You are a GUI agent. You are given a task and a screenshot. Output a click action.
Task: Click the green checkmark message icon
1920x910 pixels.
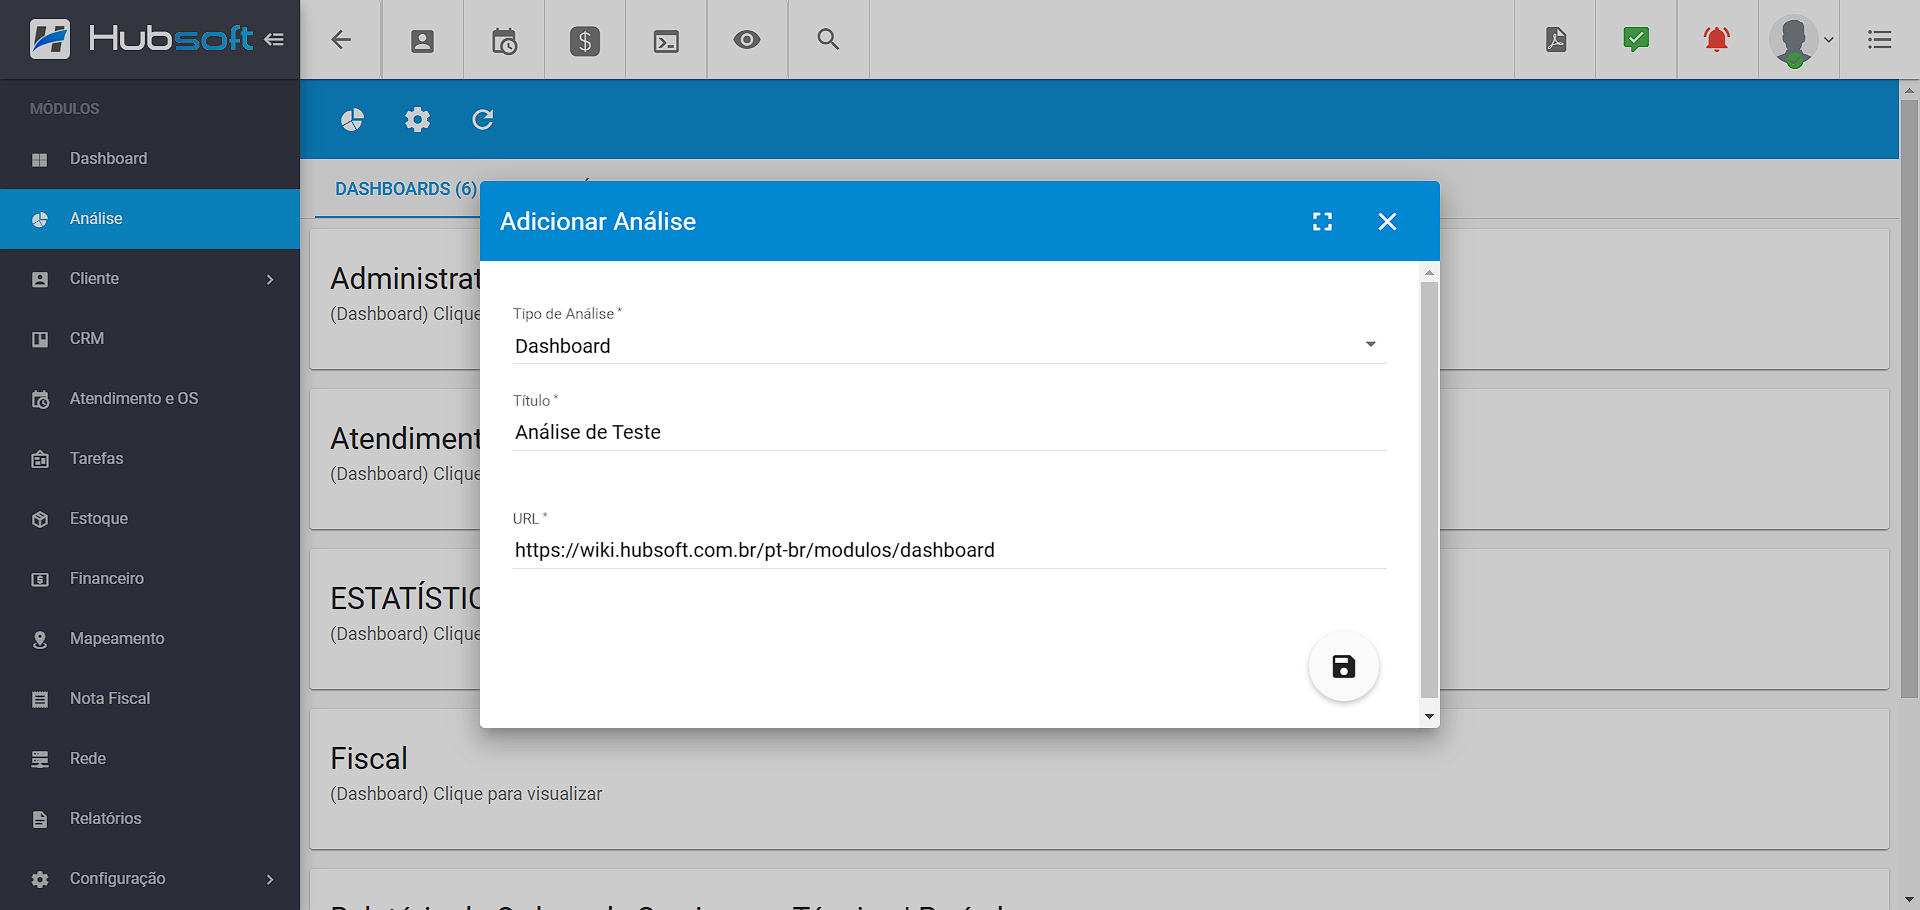(1636, 39)
